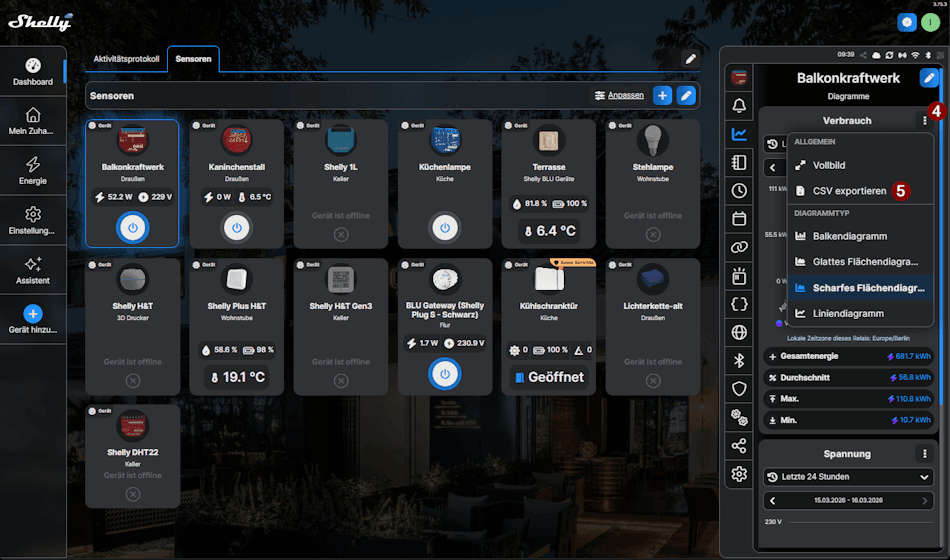This screenshot has width=950, height=560.
Task: Toggle power of Küchenlampe card
Action: click(x=445, y=228)
